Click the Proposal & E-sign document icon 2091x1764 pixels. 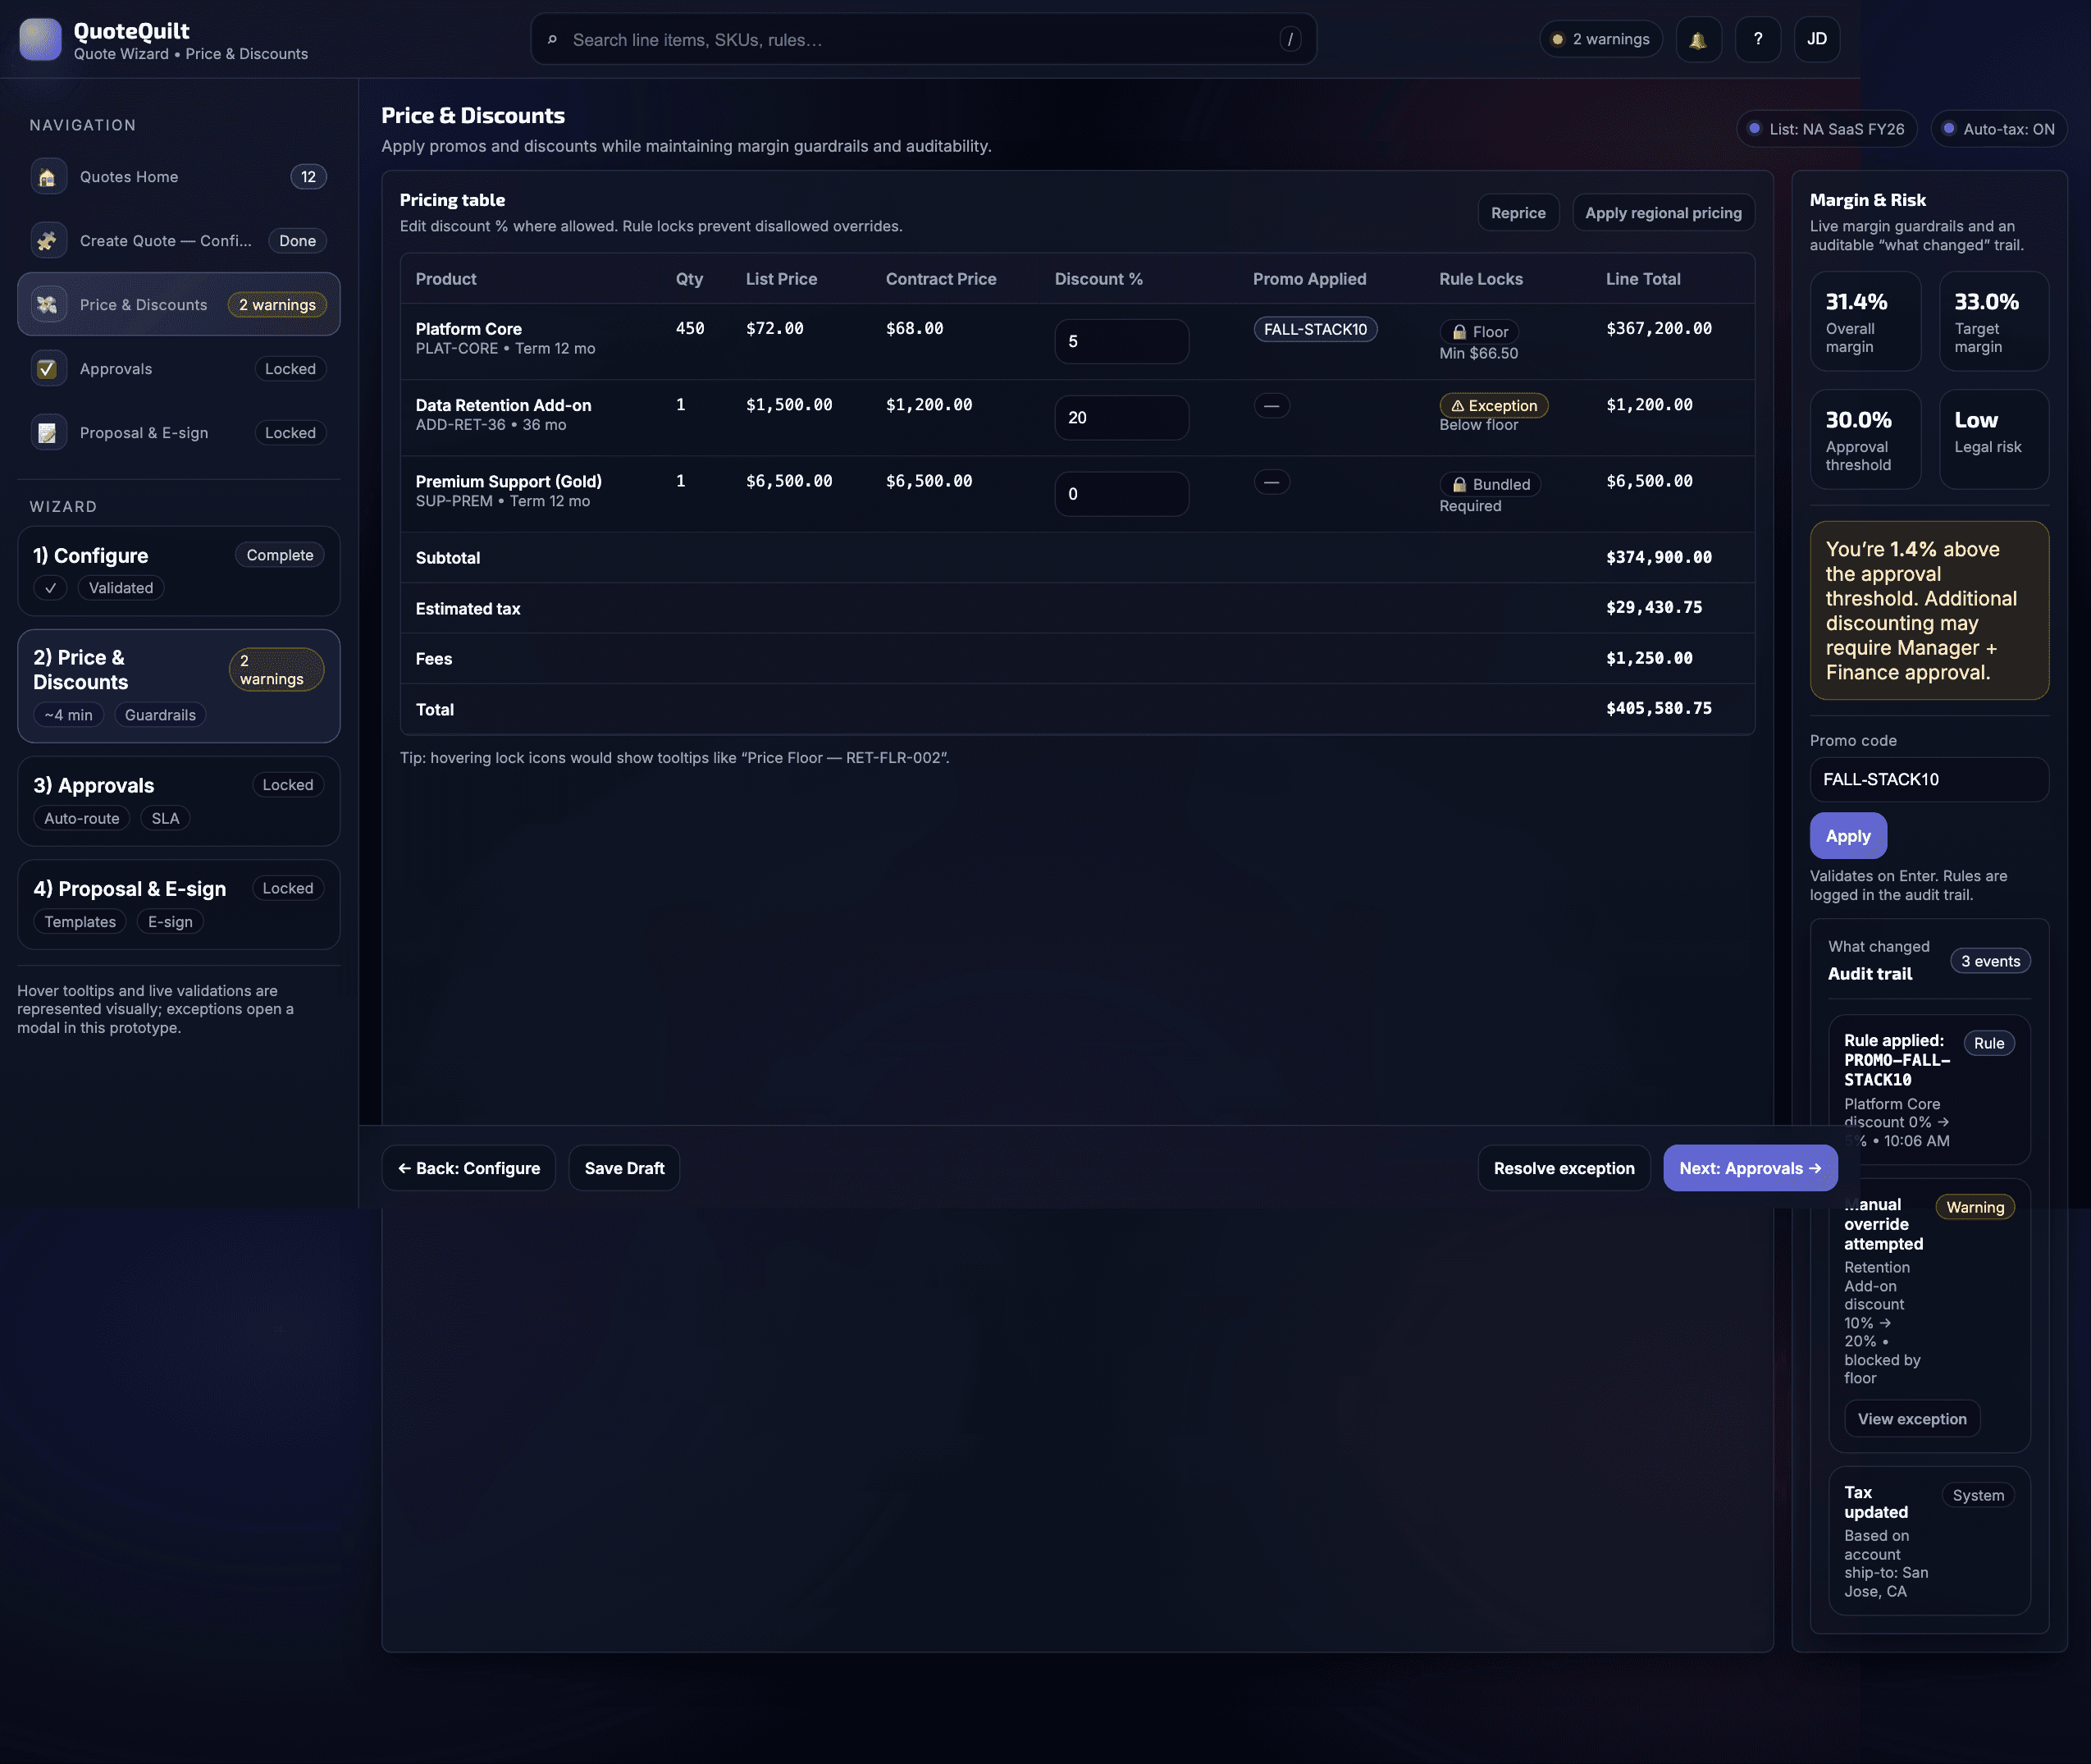[47, 433]
